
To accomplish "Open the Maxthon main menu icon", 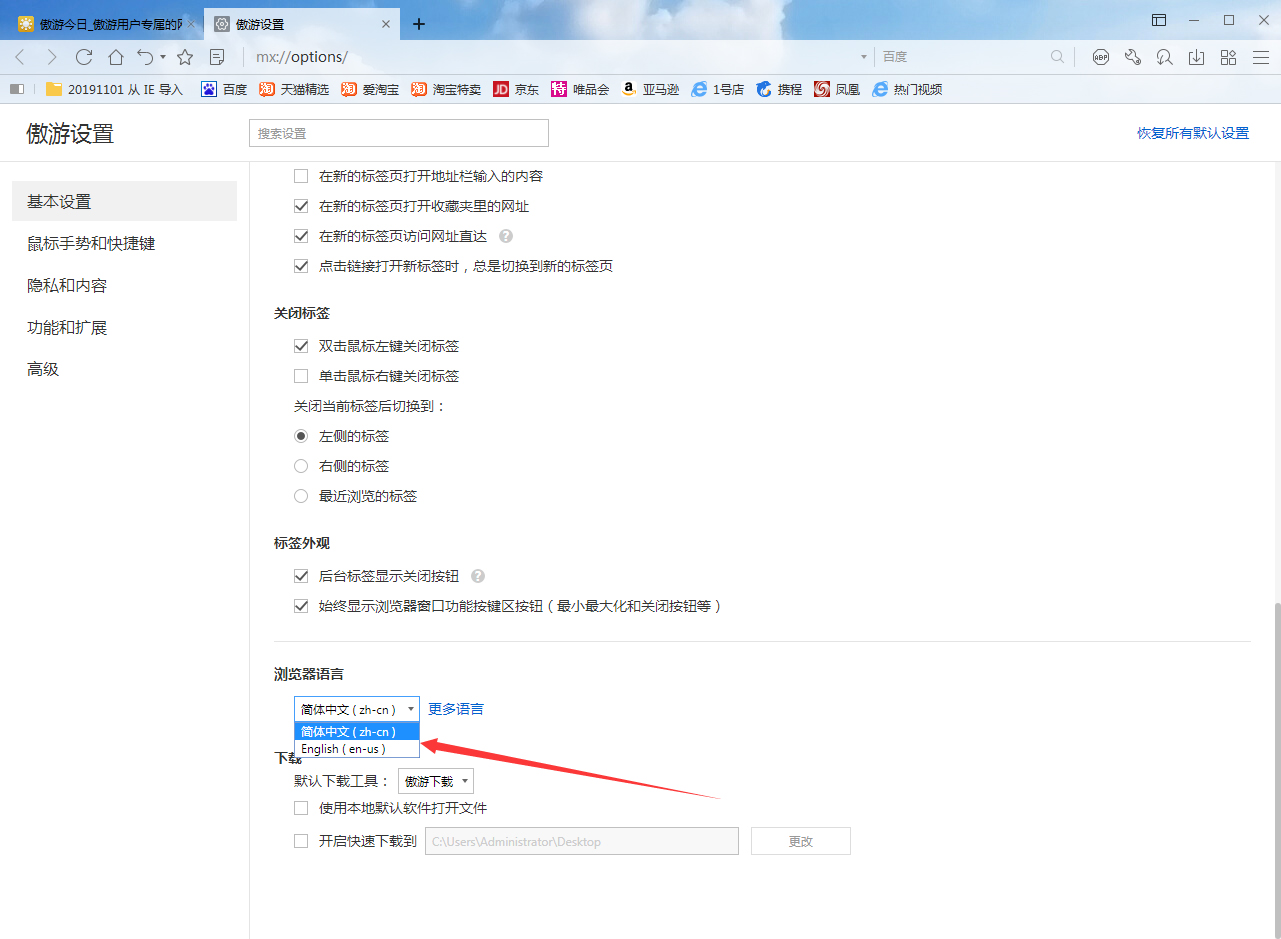I will [x=1261, y=57].
